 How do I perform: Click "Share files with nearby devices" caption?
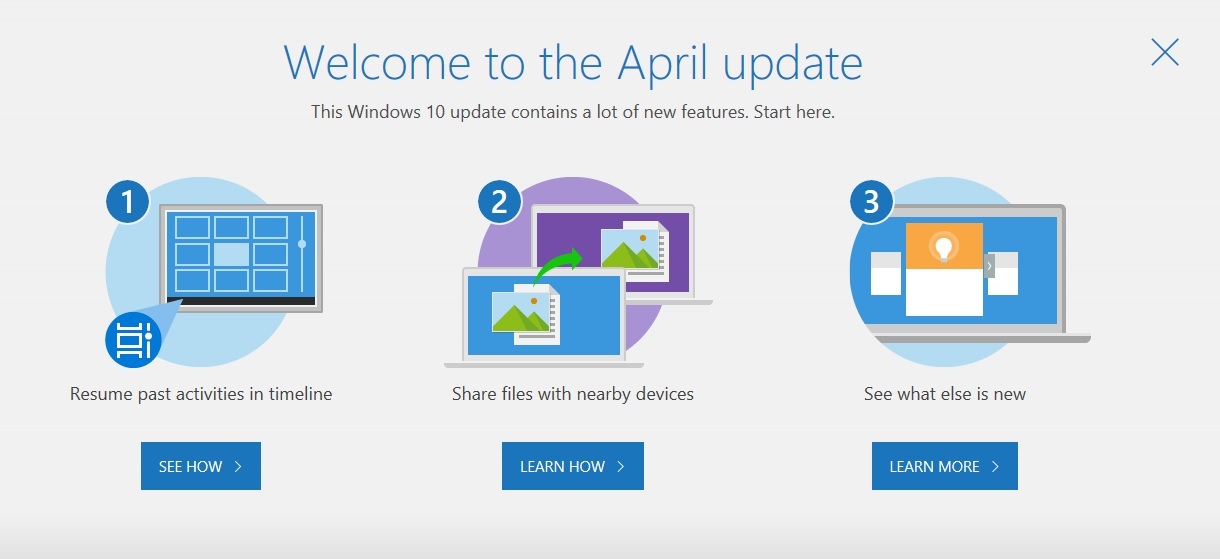coord(572,394)
